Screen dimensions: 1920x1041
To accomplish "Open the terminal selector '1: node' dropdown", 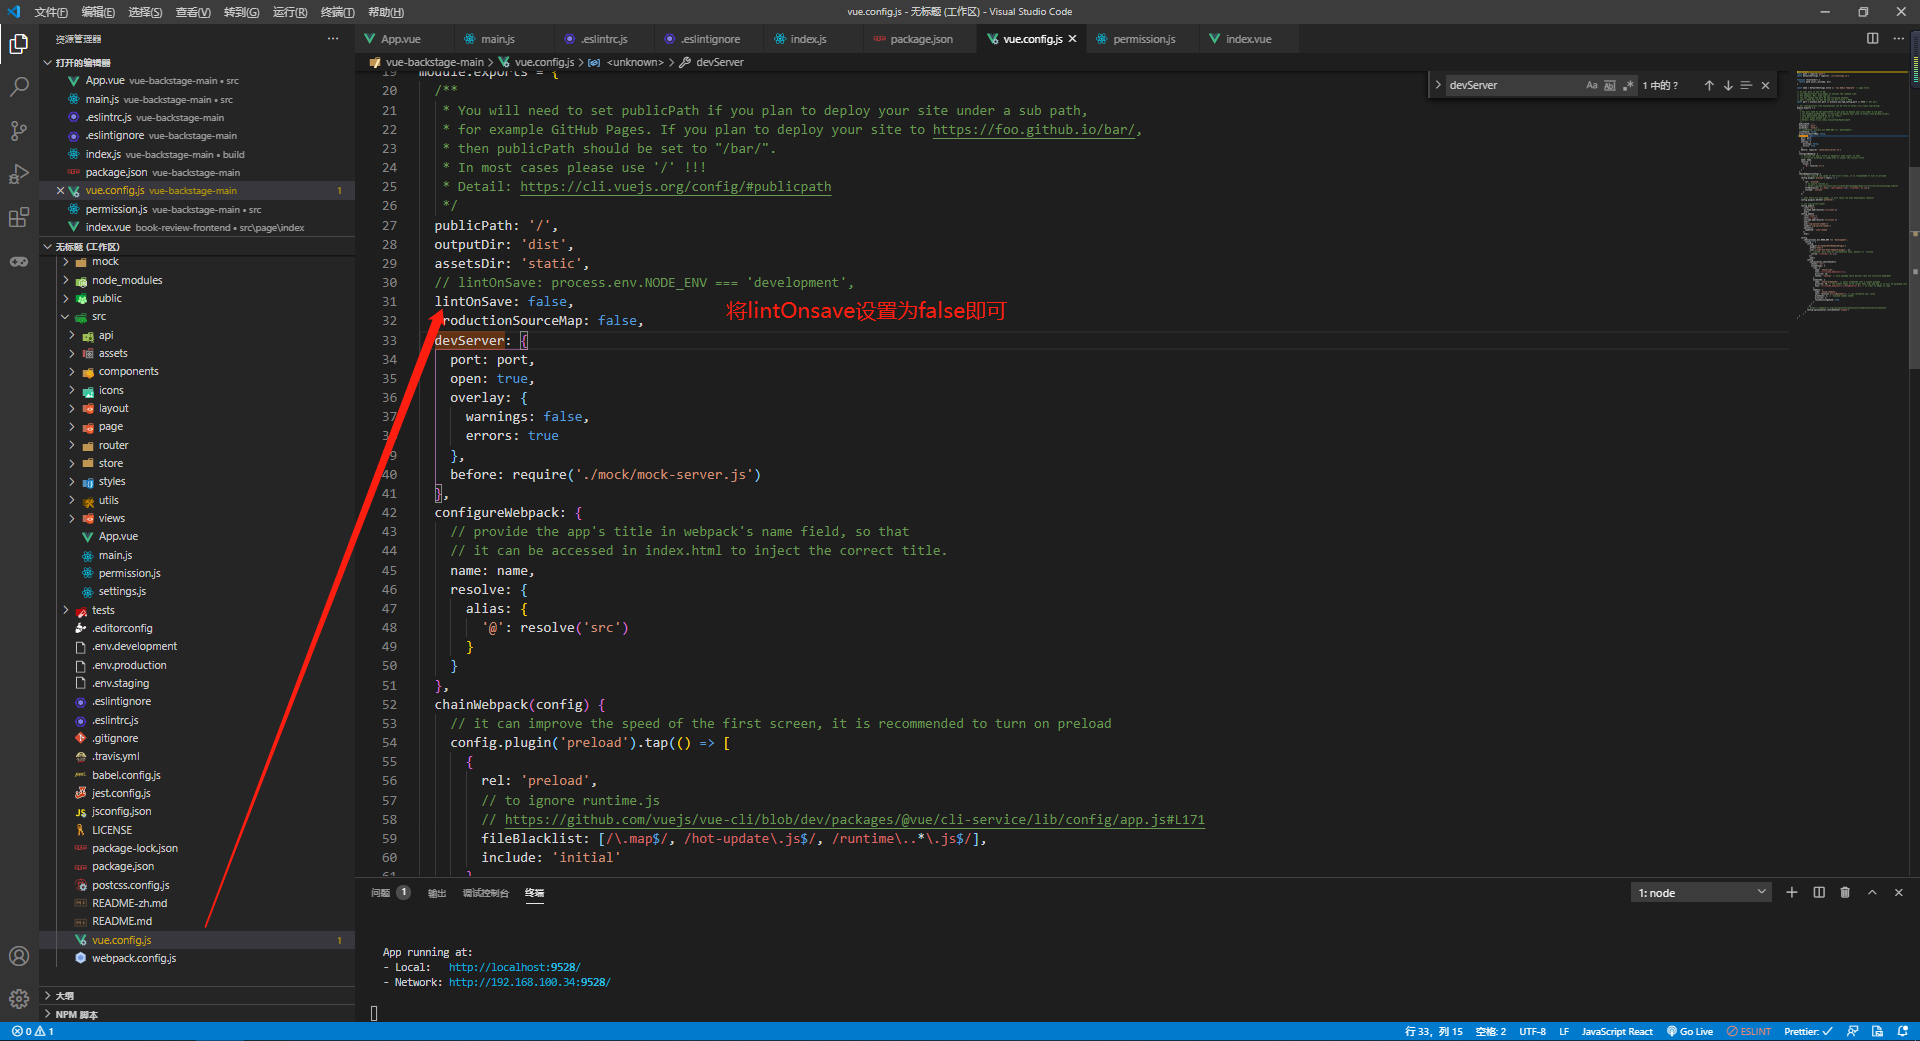I will [x=1700, y=893].
